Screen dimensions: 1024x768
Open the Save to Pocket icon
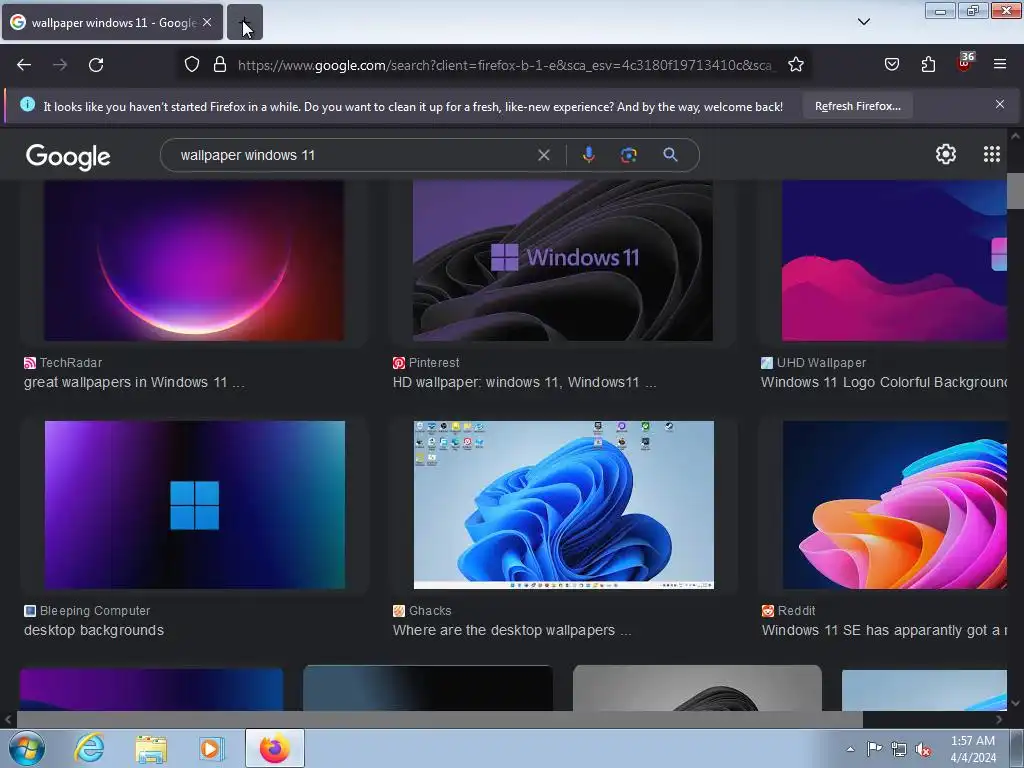point(891,64)
